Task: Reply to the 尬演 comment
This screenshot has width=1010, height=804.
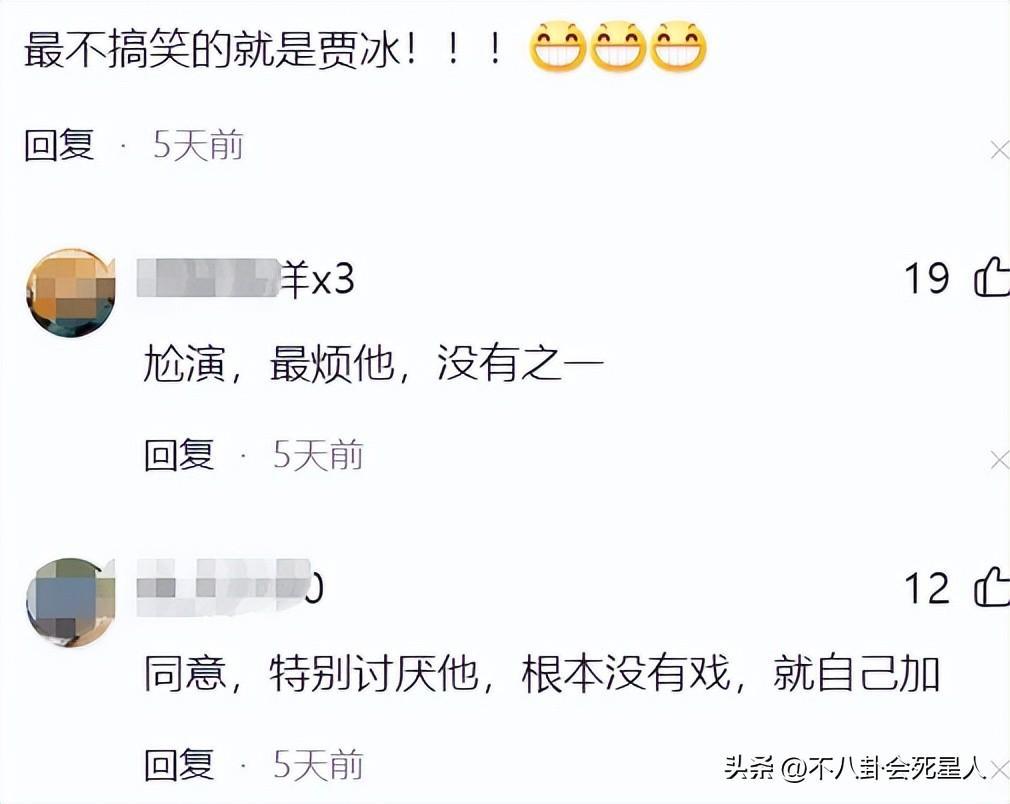Action: [179, 455]
